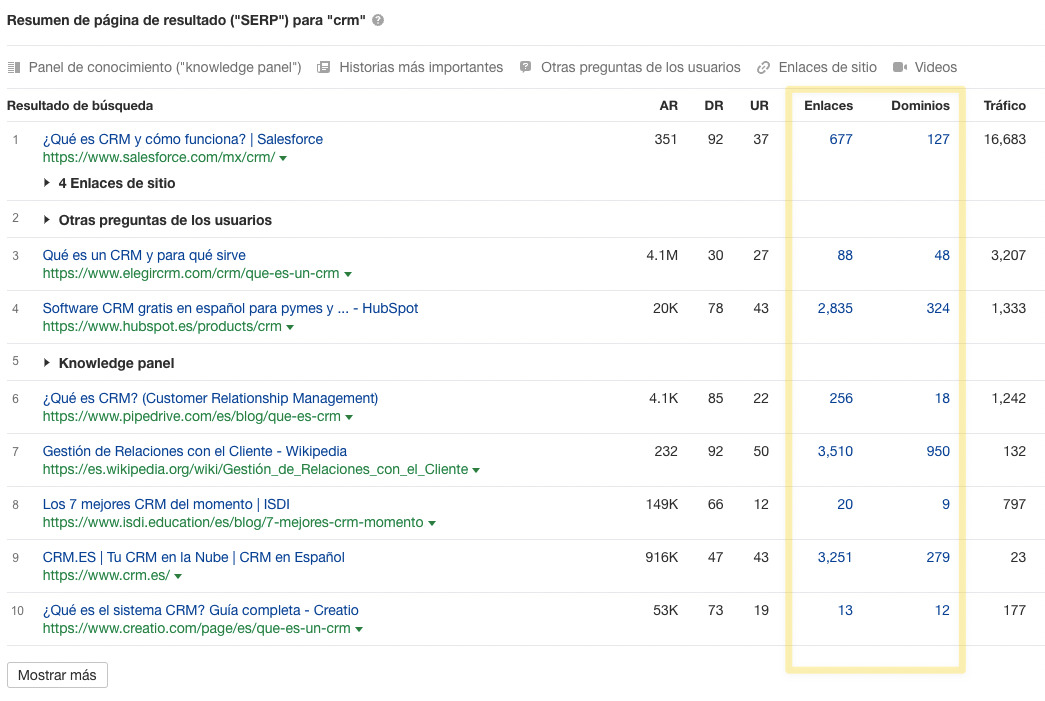
Task: Open dropdown arrow beside hubspot.es URL
Action: (290, 328)
